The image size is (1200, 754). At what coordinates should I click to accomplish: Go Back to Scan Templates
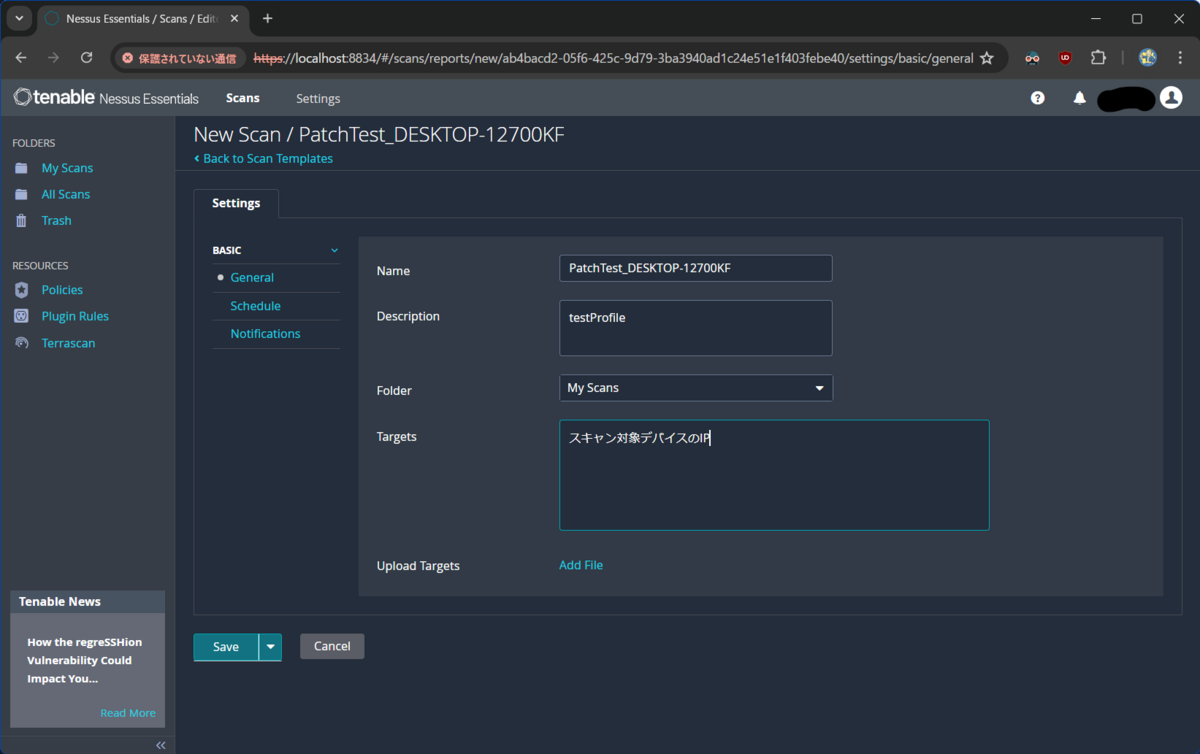[263, 158]
